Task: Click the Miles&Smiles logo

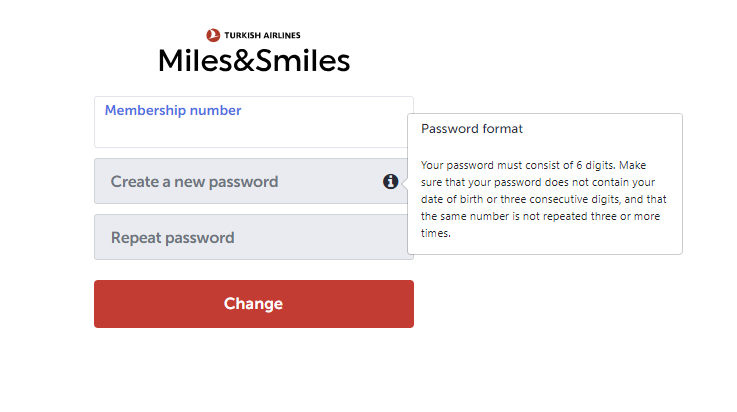Action: pyautogui.click(x=254, y=61)
